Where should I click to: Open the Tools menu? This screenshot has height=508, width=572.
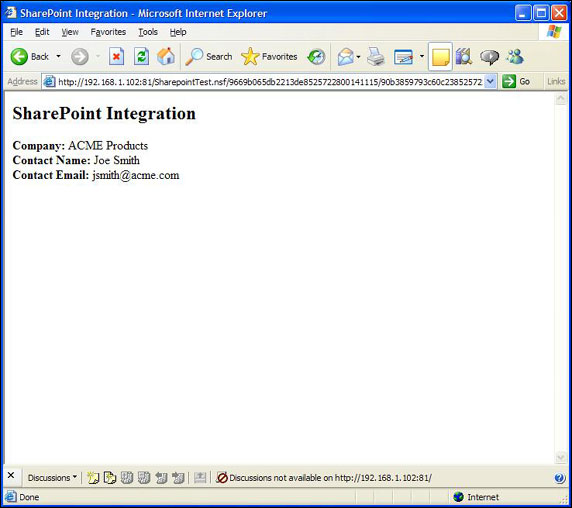(148, 32)
